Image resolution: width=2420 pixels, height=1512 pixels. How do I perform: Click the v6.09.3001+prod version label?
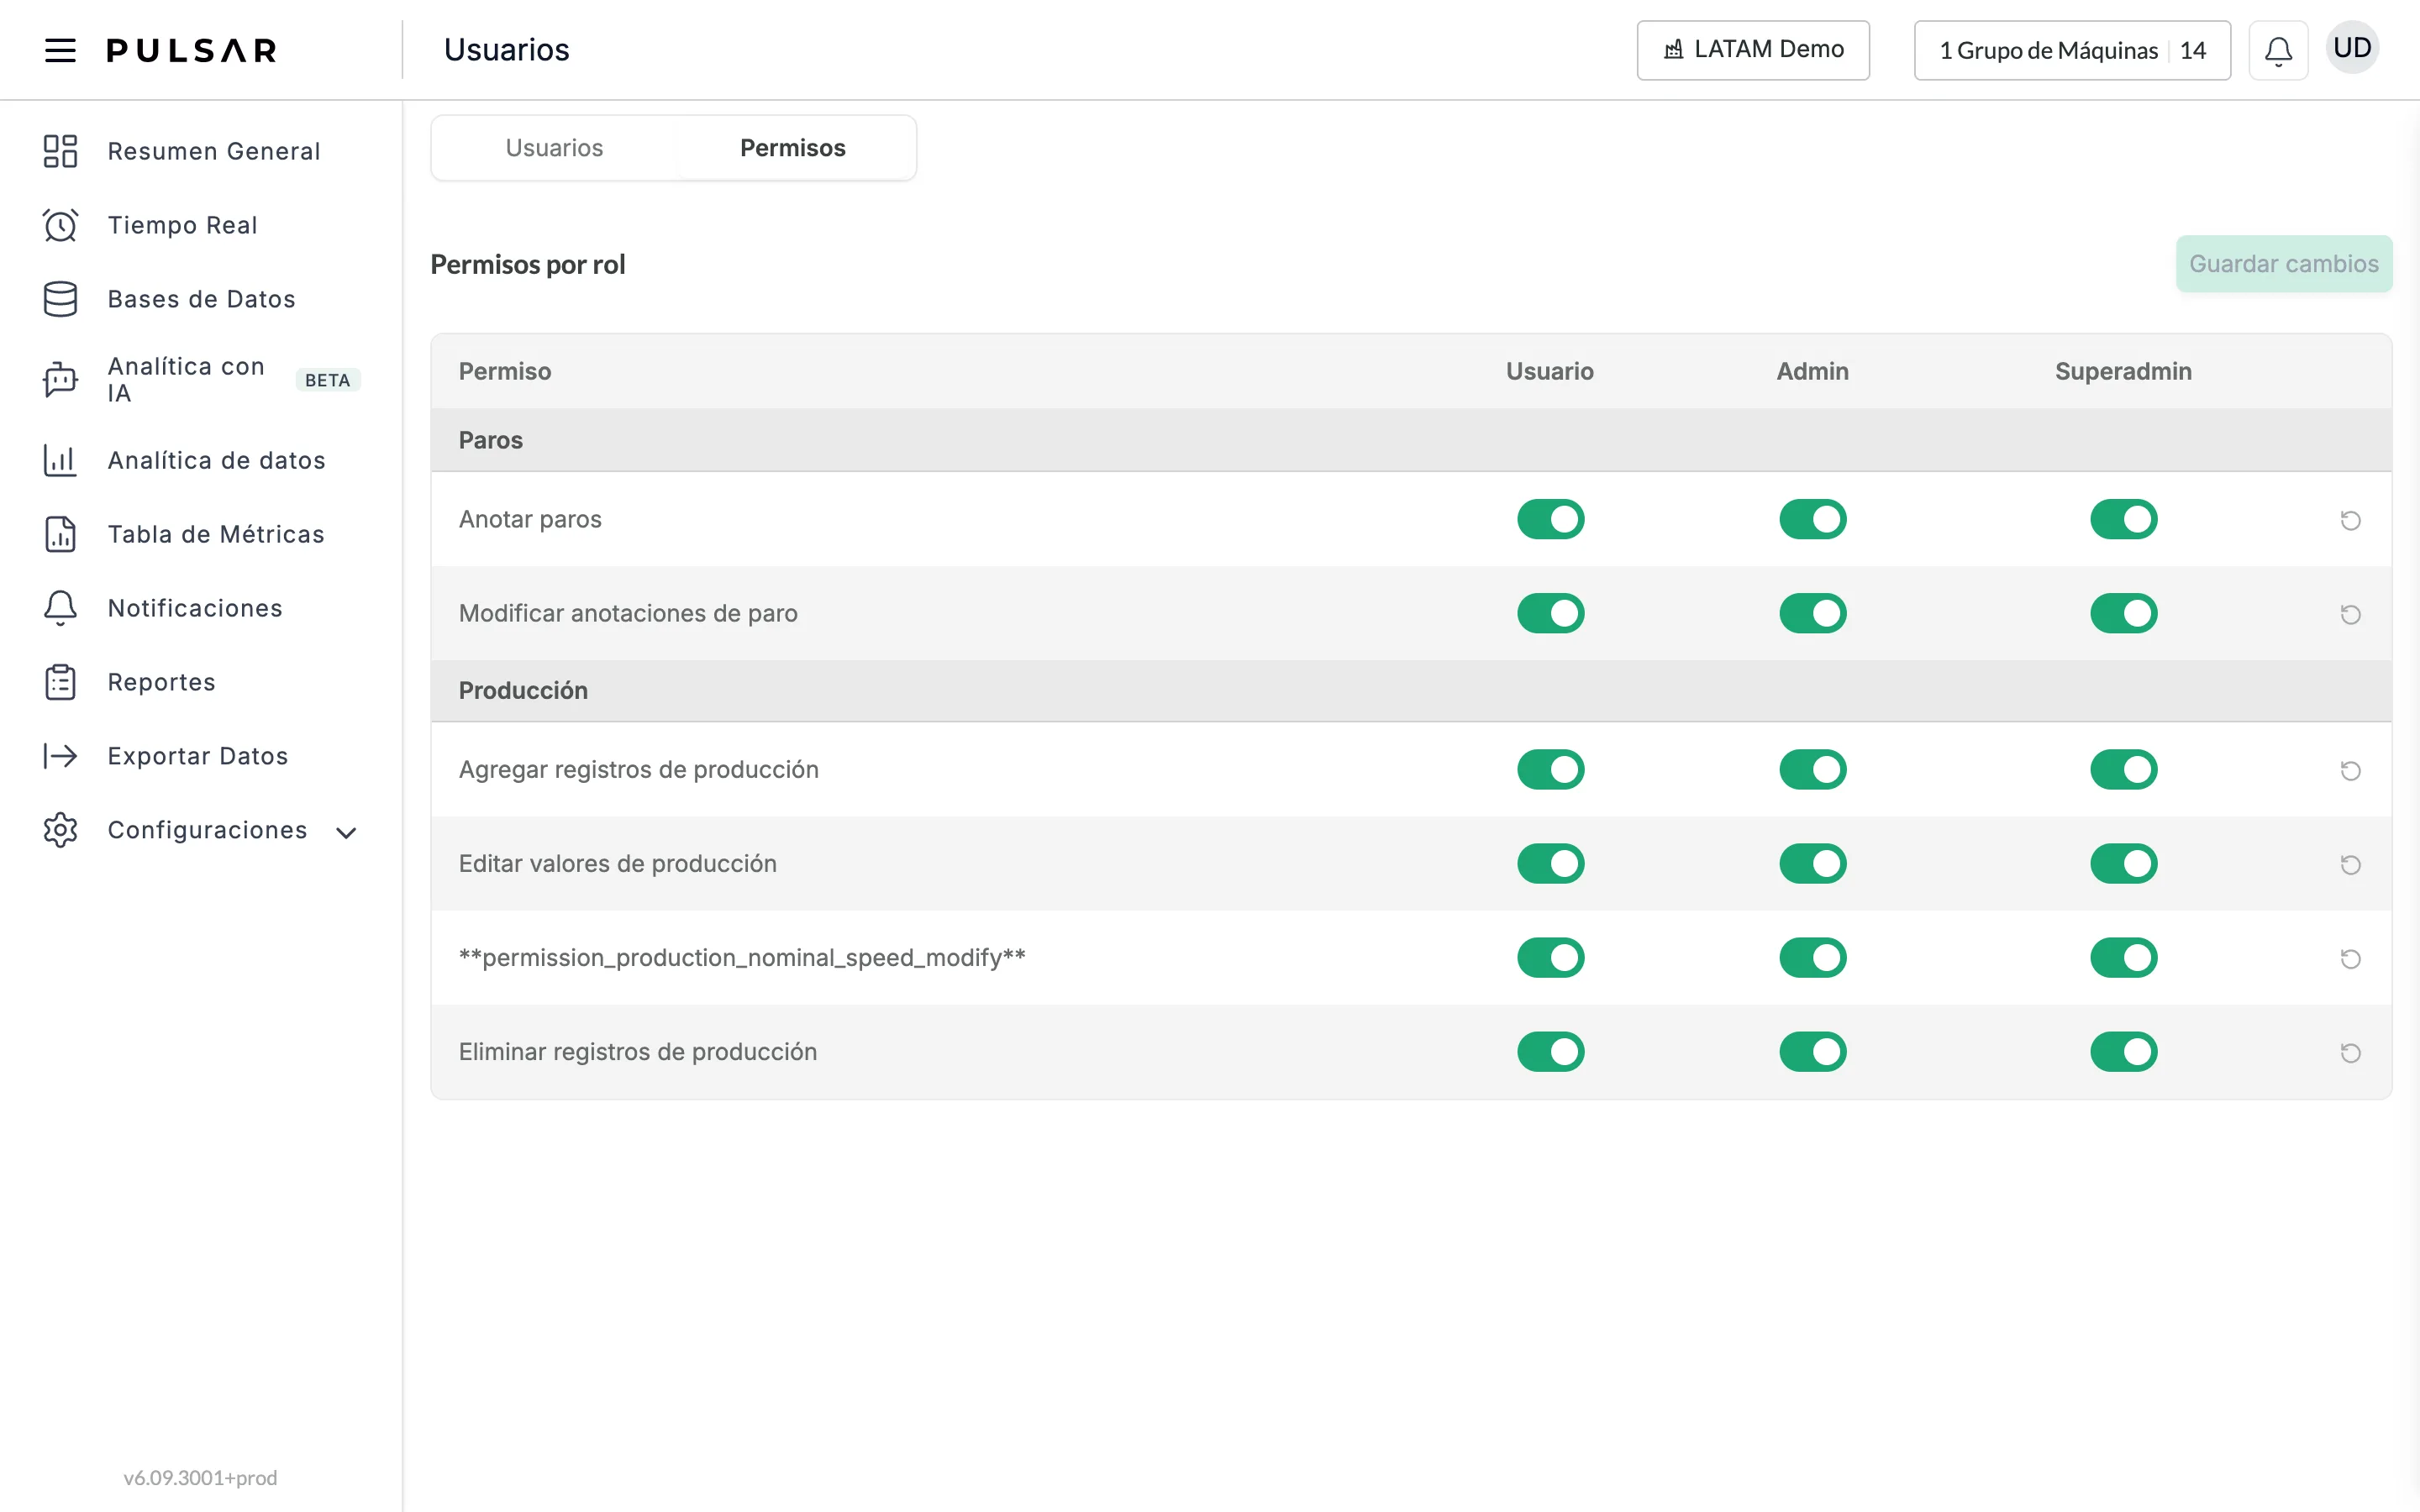(x=200, y=1477)
